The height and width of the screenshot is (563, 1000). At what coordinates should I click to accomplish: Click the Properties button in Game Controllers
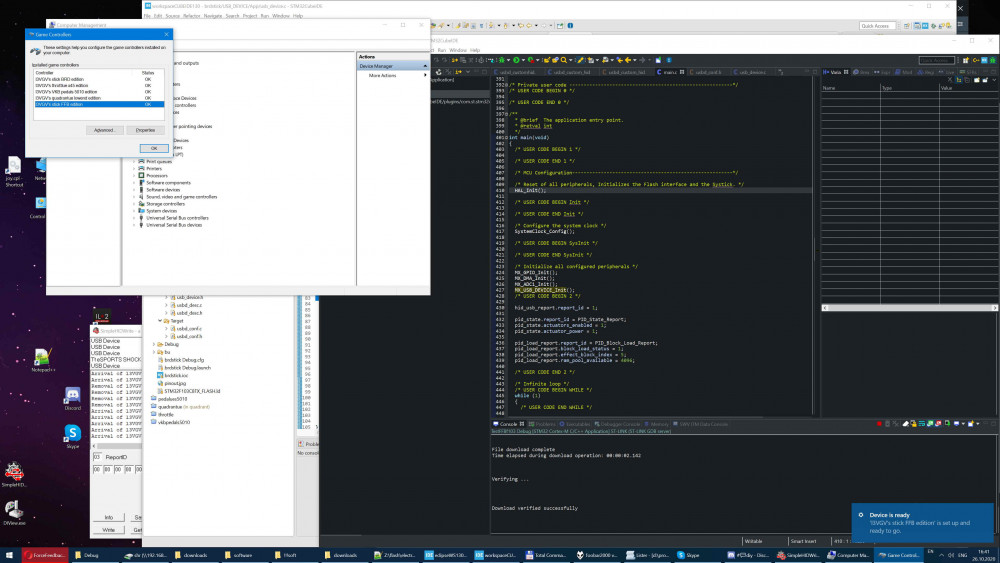[145, 130]
